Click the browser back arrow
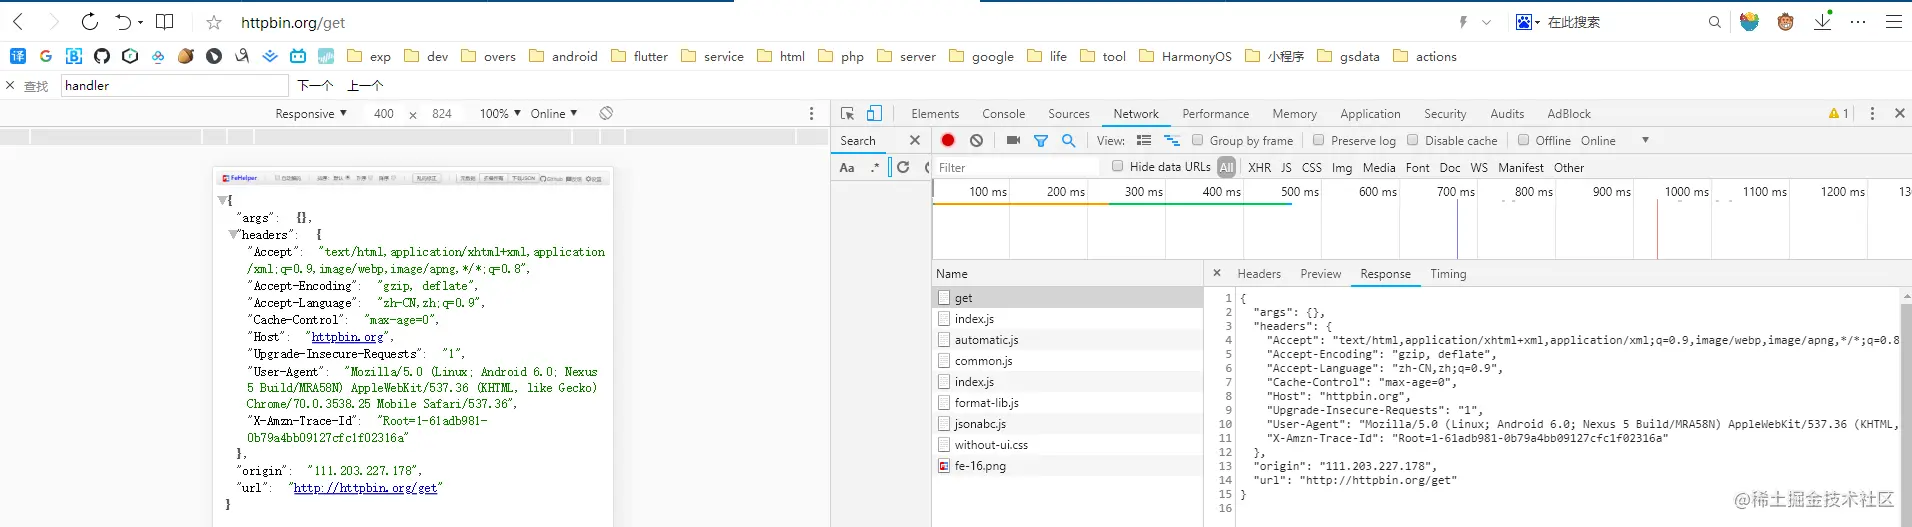Image resolution: width=1912 pixels, height=527 pixels. click(18, 21)
